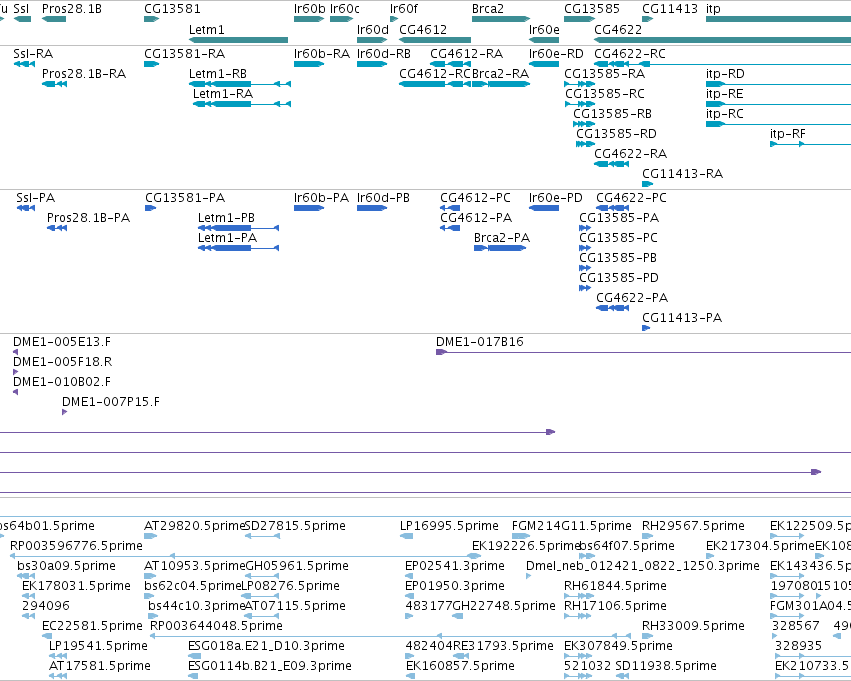Viewport: 851px width, 681px height.
Task: Select transcript itp-RD
Action: [725, 74]
